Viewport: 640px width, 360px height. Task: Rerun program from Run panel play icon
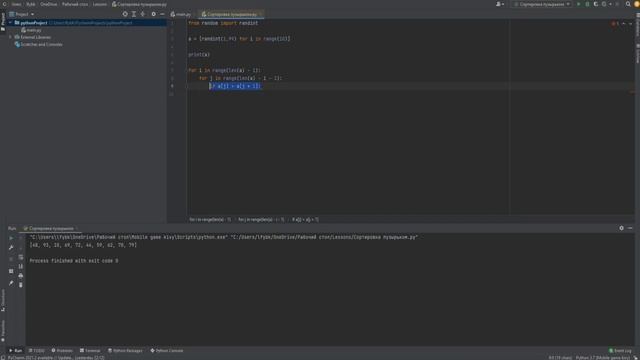point(11,238)
